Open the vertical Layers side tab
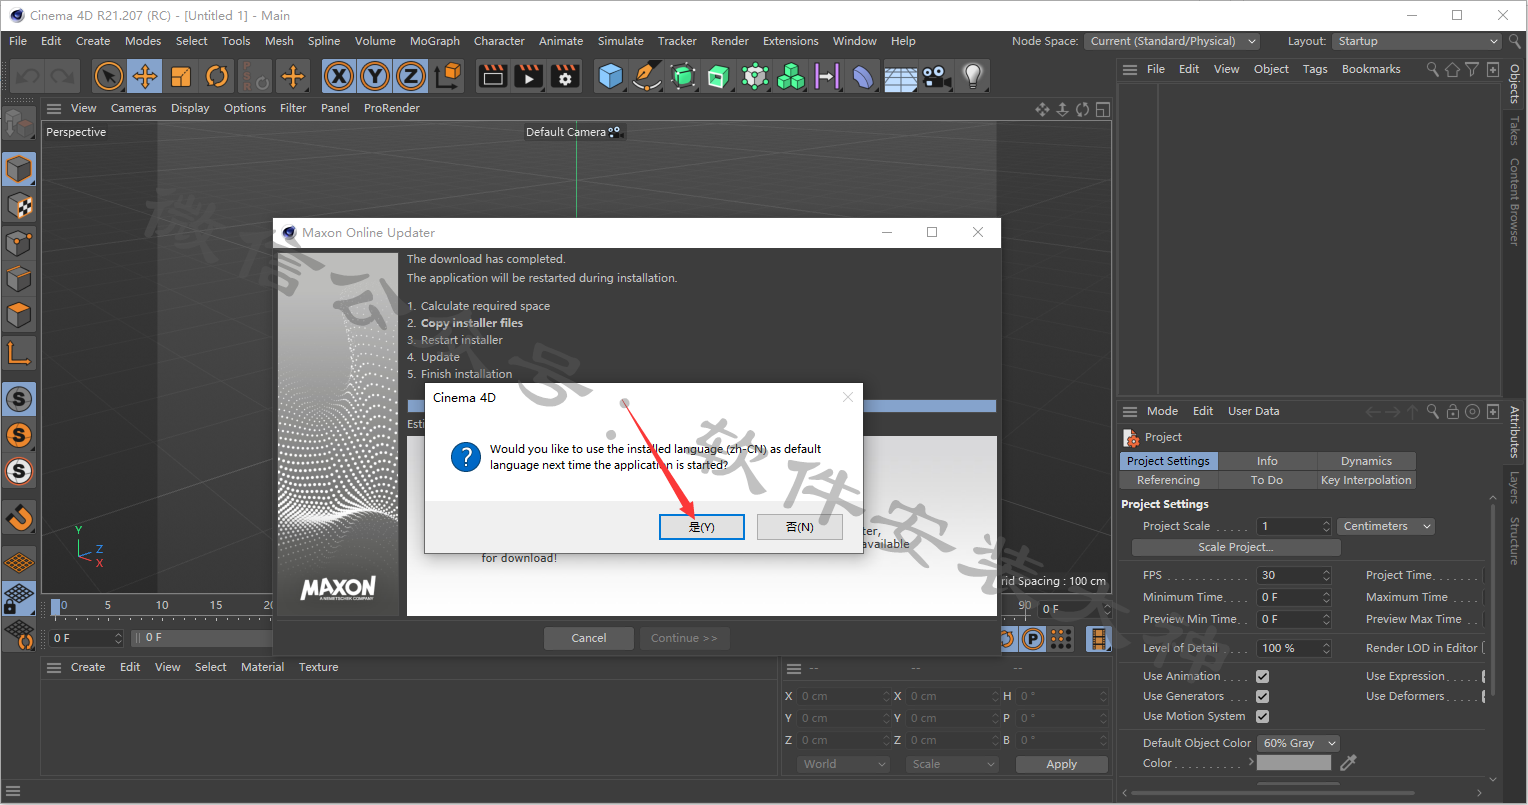 (1514, 488)
